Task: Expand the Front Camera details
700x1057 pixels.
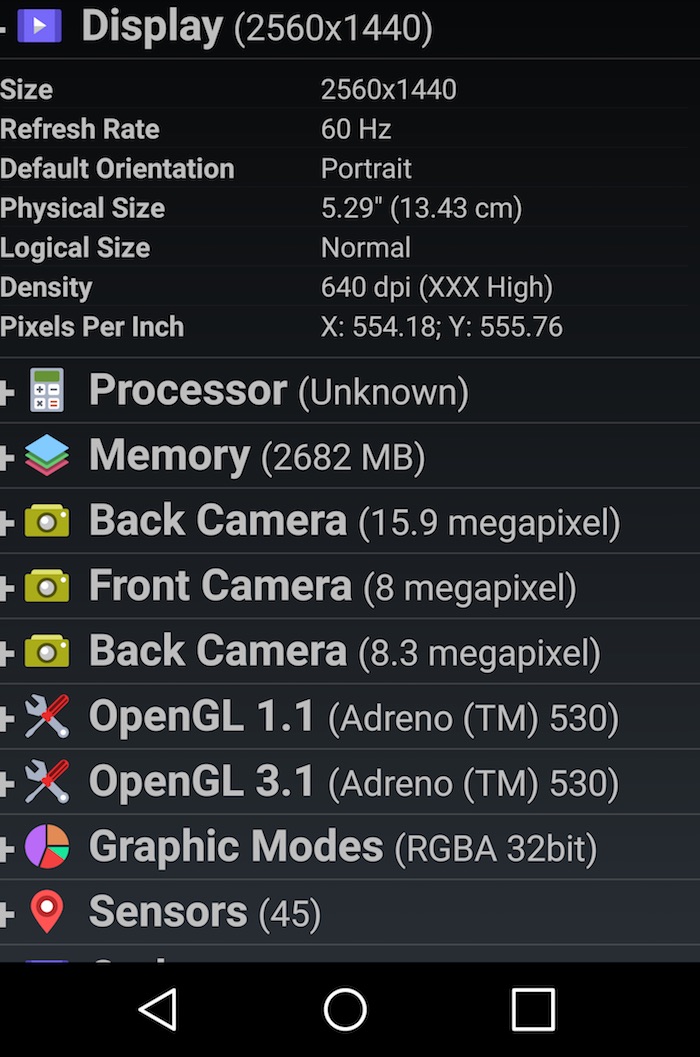Action: pyautogui.click(x=8, y=586)
